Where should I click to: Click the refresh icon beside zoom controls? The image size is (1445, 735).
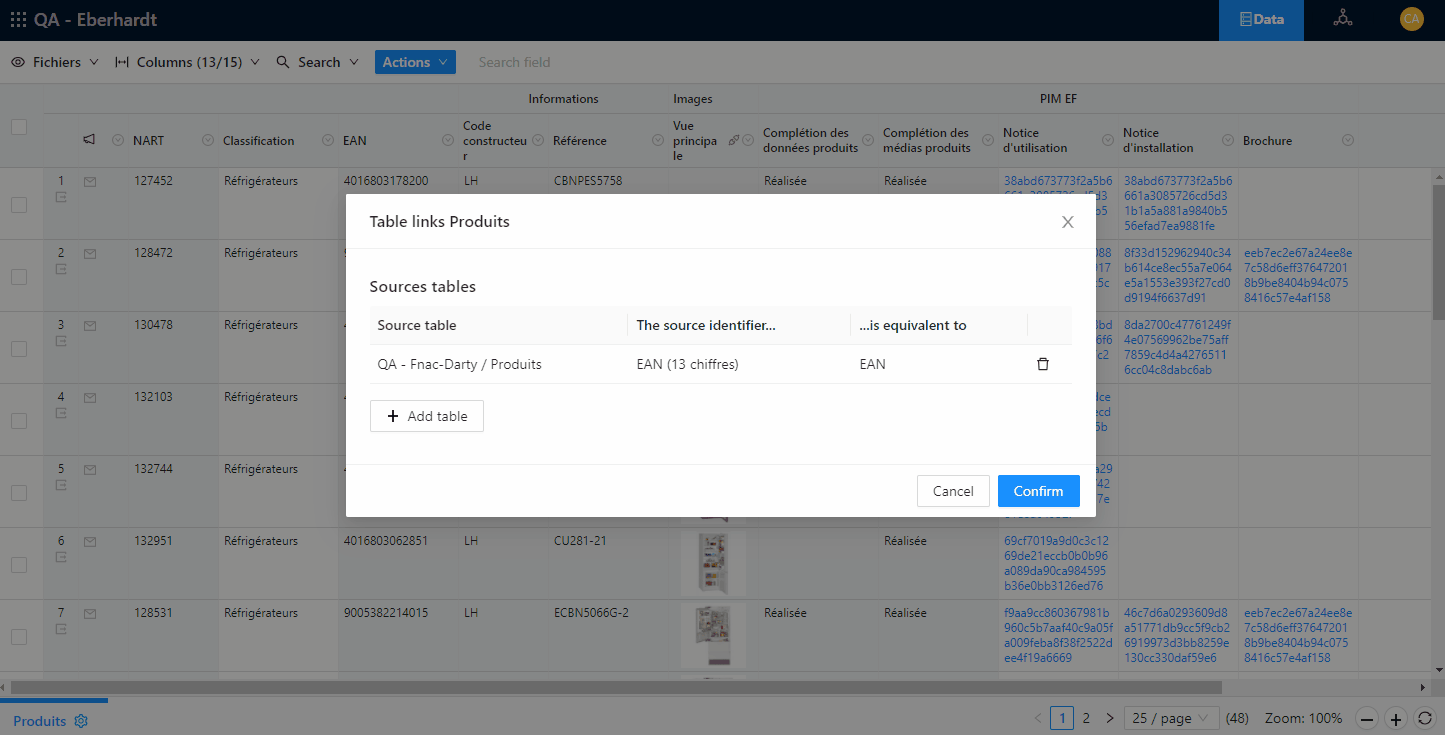coord(1425,718)
